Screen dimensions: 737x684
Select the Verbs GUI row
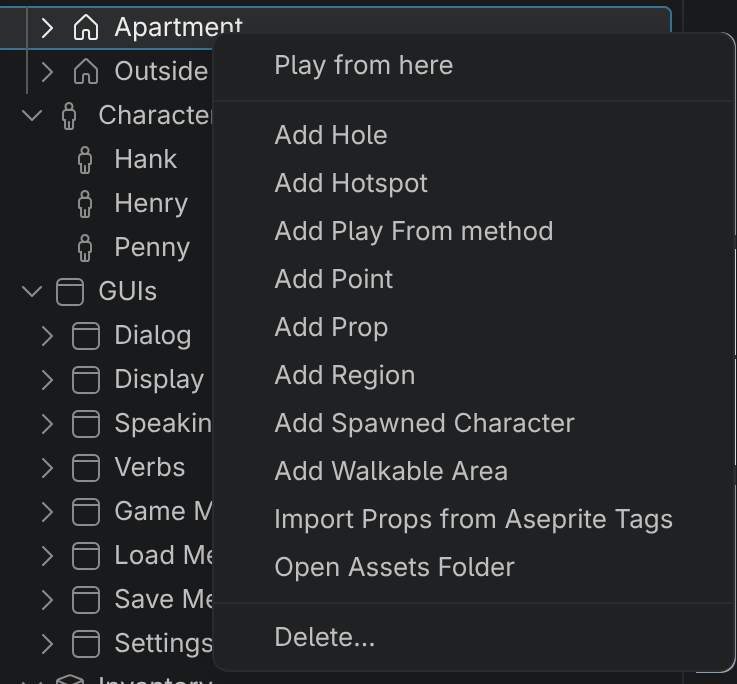tap(107, 468)
